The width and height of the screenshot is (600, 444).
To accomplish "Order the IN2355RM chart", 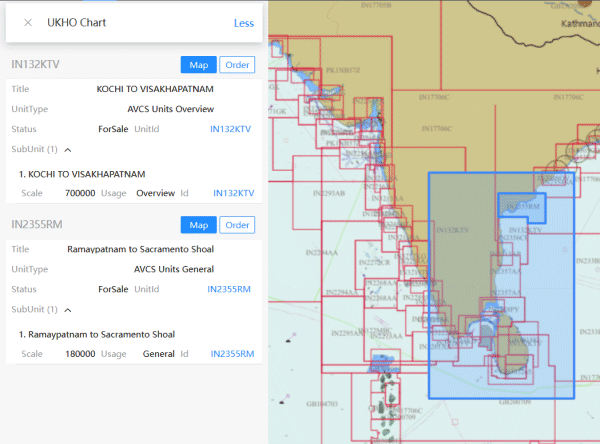I will point(237,225).
